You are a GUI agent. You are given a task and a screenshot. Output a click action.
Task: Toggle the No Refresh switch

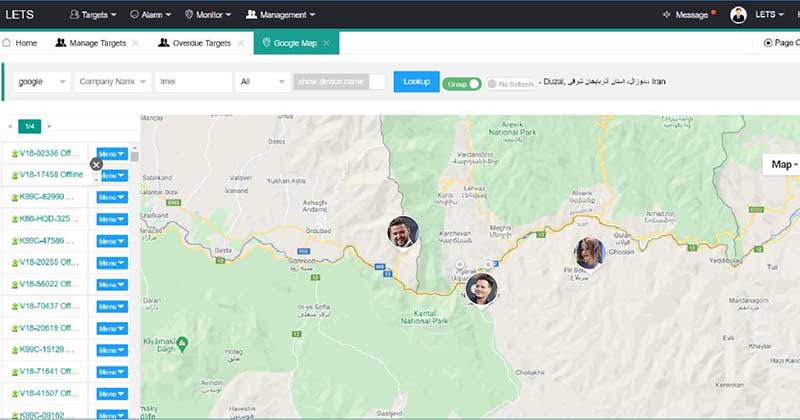coord(492,84)
